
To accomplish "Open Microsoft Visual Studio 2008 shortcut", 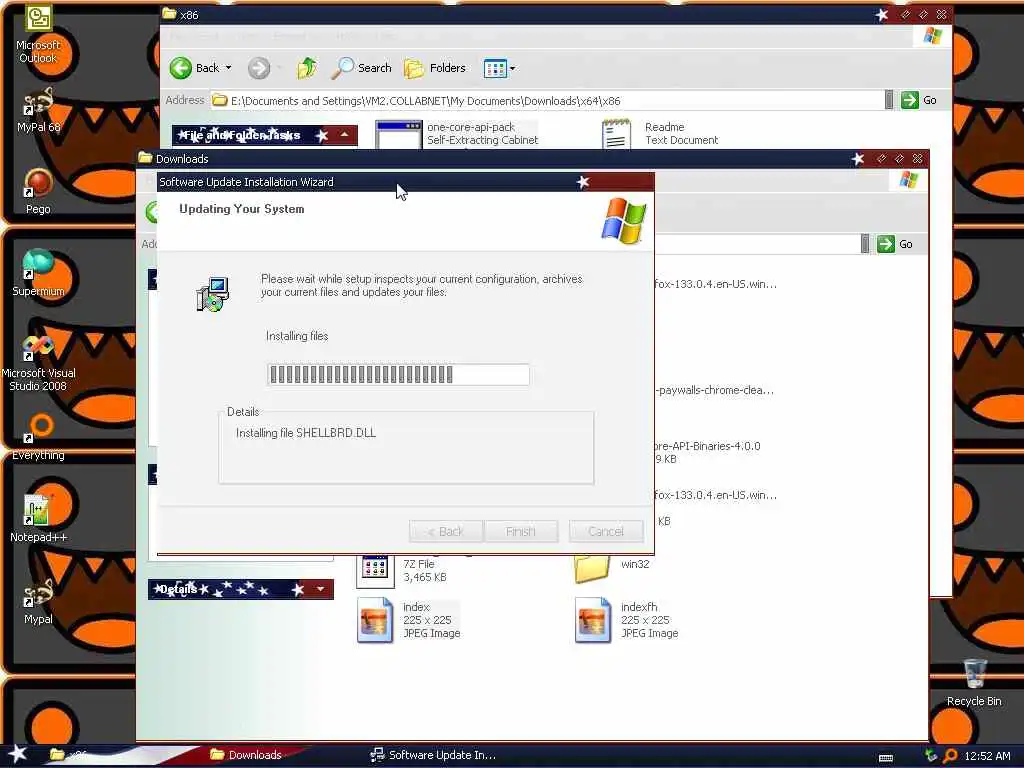I will (x=38, y=362).
